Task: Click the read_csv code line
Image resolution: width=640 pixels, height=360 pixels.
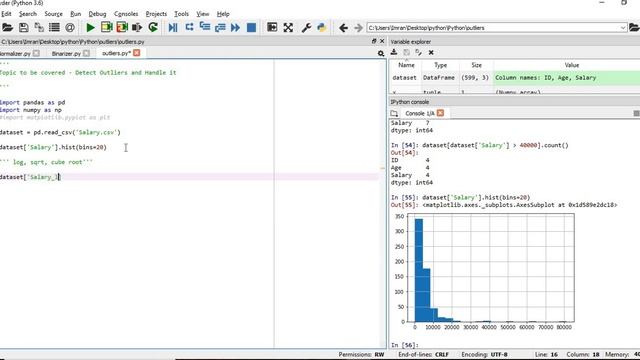Action: (60, 132)
